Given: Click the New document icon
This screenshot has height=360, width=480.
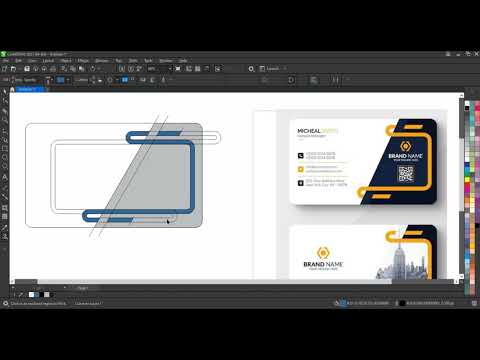Looking at the screenshot, I should point(5,69).
